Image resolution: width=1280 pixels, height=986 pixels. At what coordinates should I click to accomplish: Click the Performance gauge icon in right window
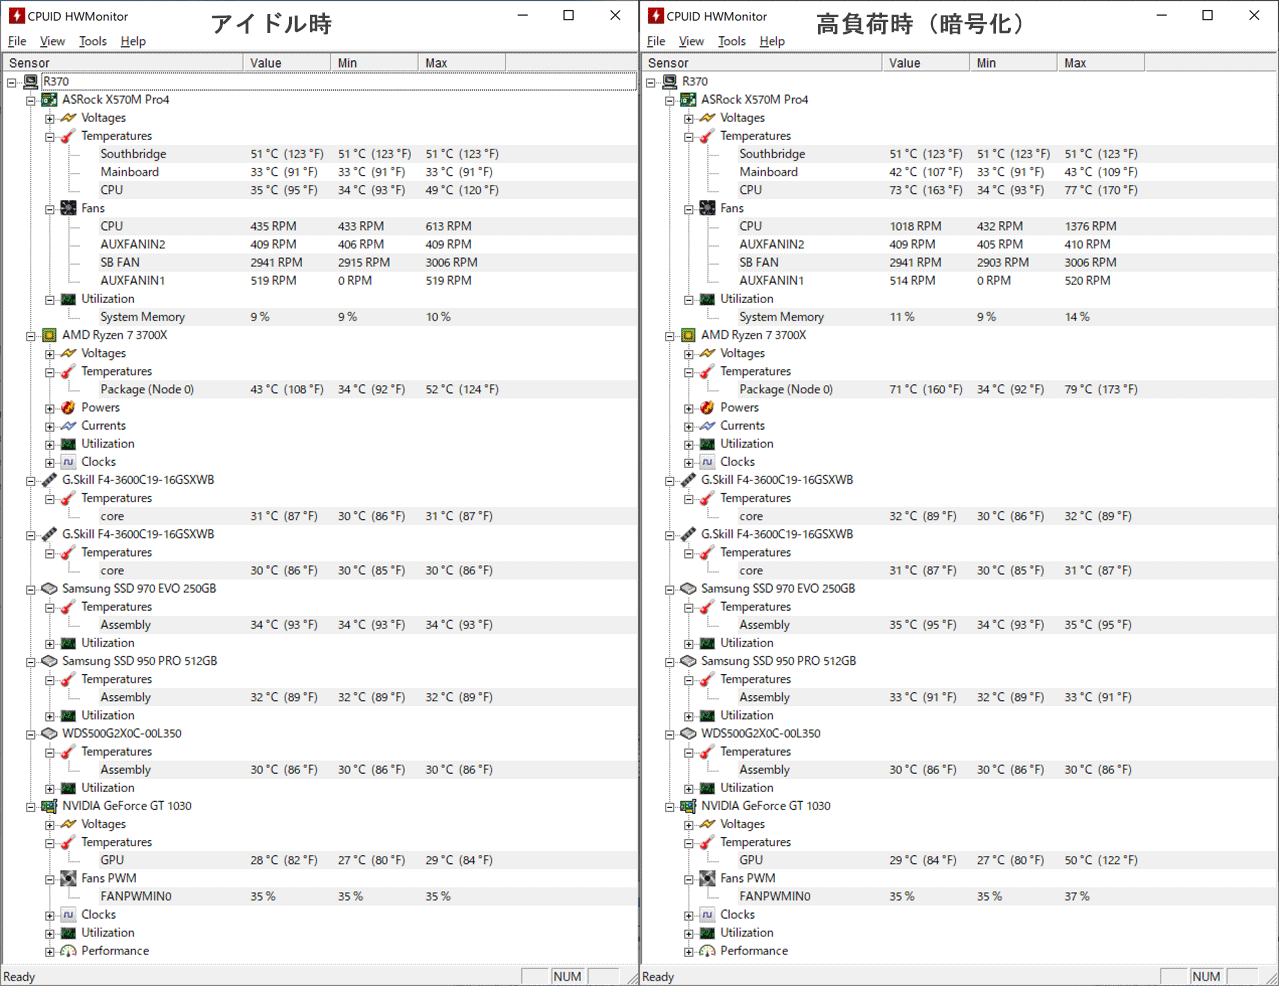coord(707,951)
